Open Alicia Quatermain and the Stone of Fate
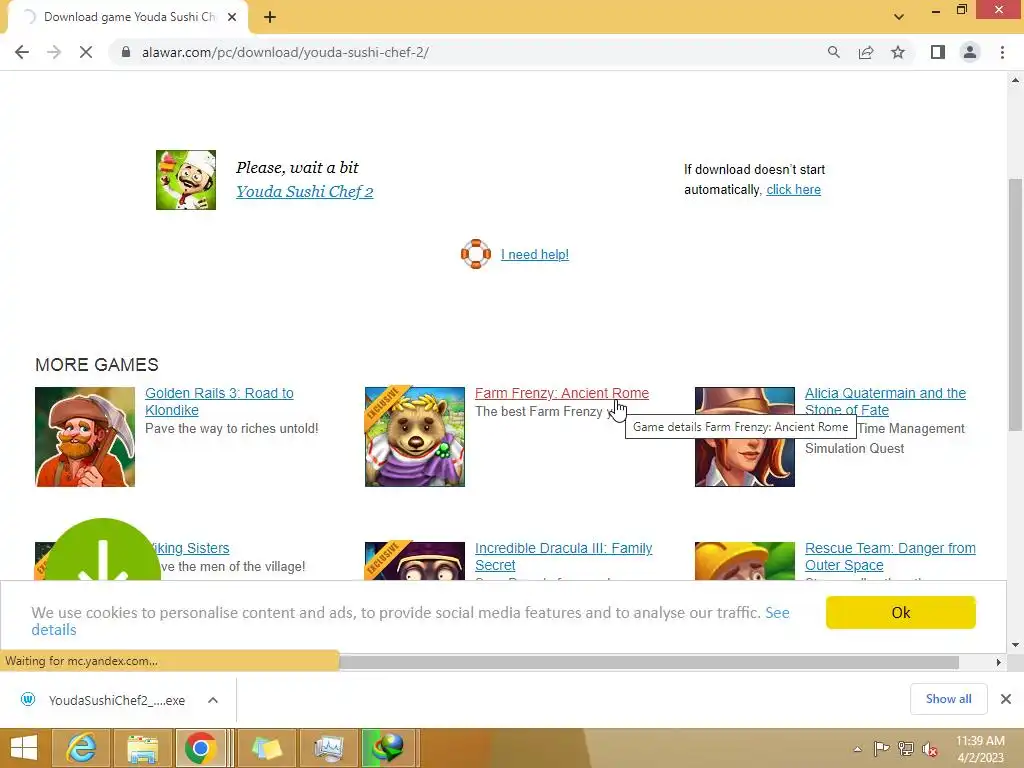Viewport: 1024px width, 768px height. (885, 402)
